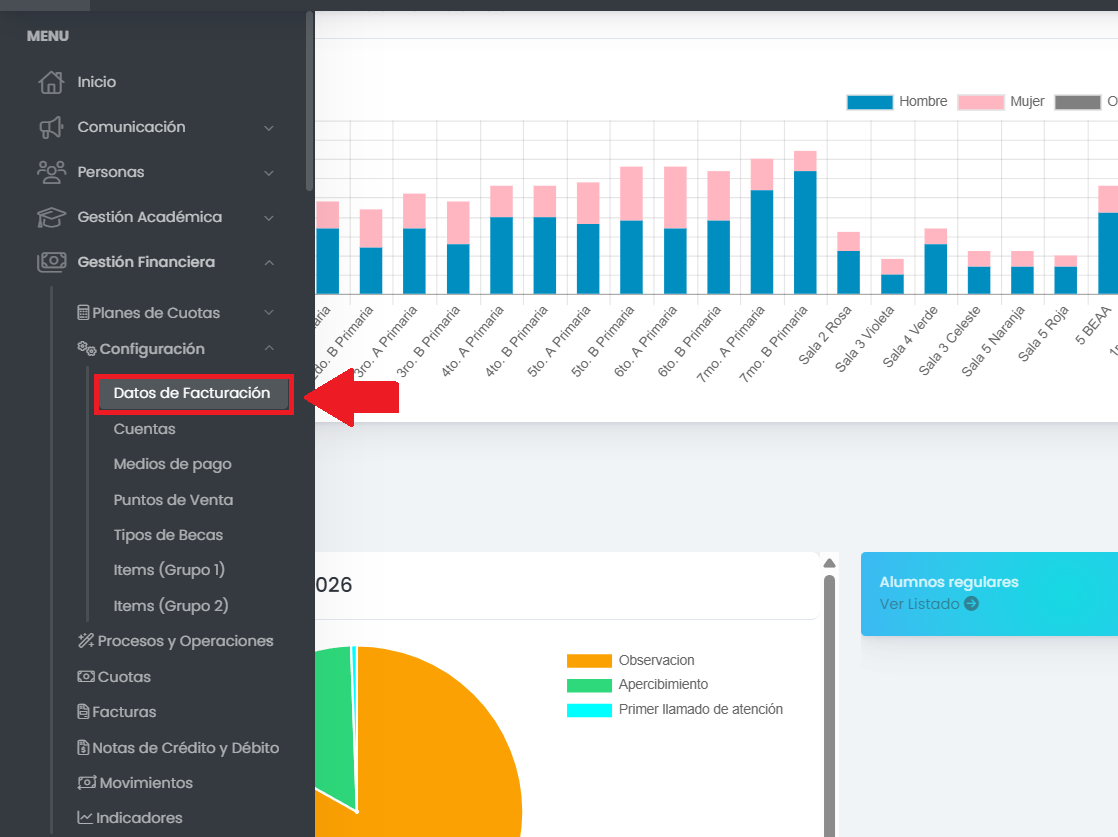This screenshot has width=1118, height=837.
Task: Open Datos de Facturación
Action: 193,394
